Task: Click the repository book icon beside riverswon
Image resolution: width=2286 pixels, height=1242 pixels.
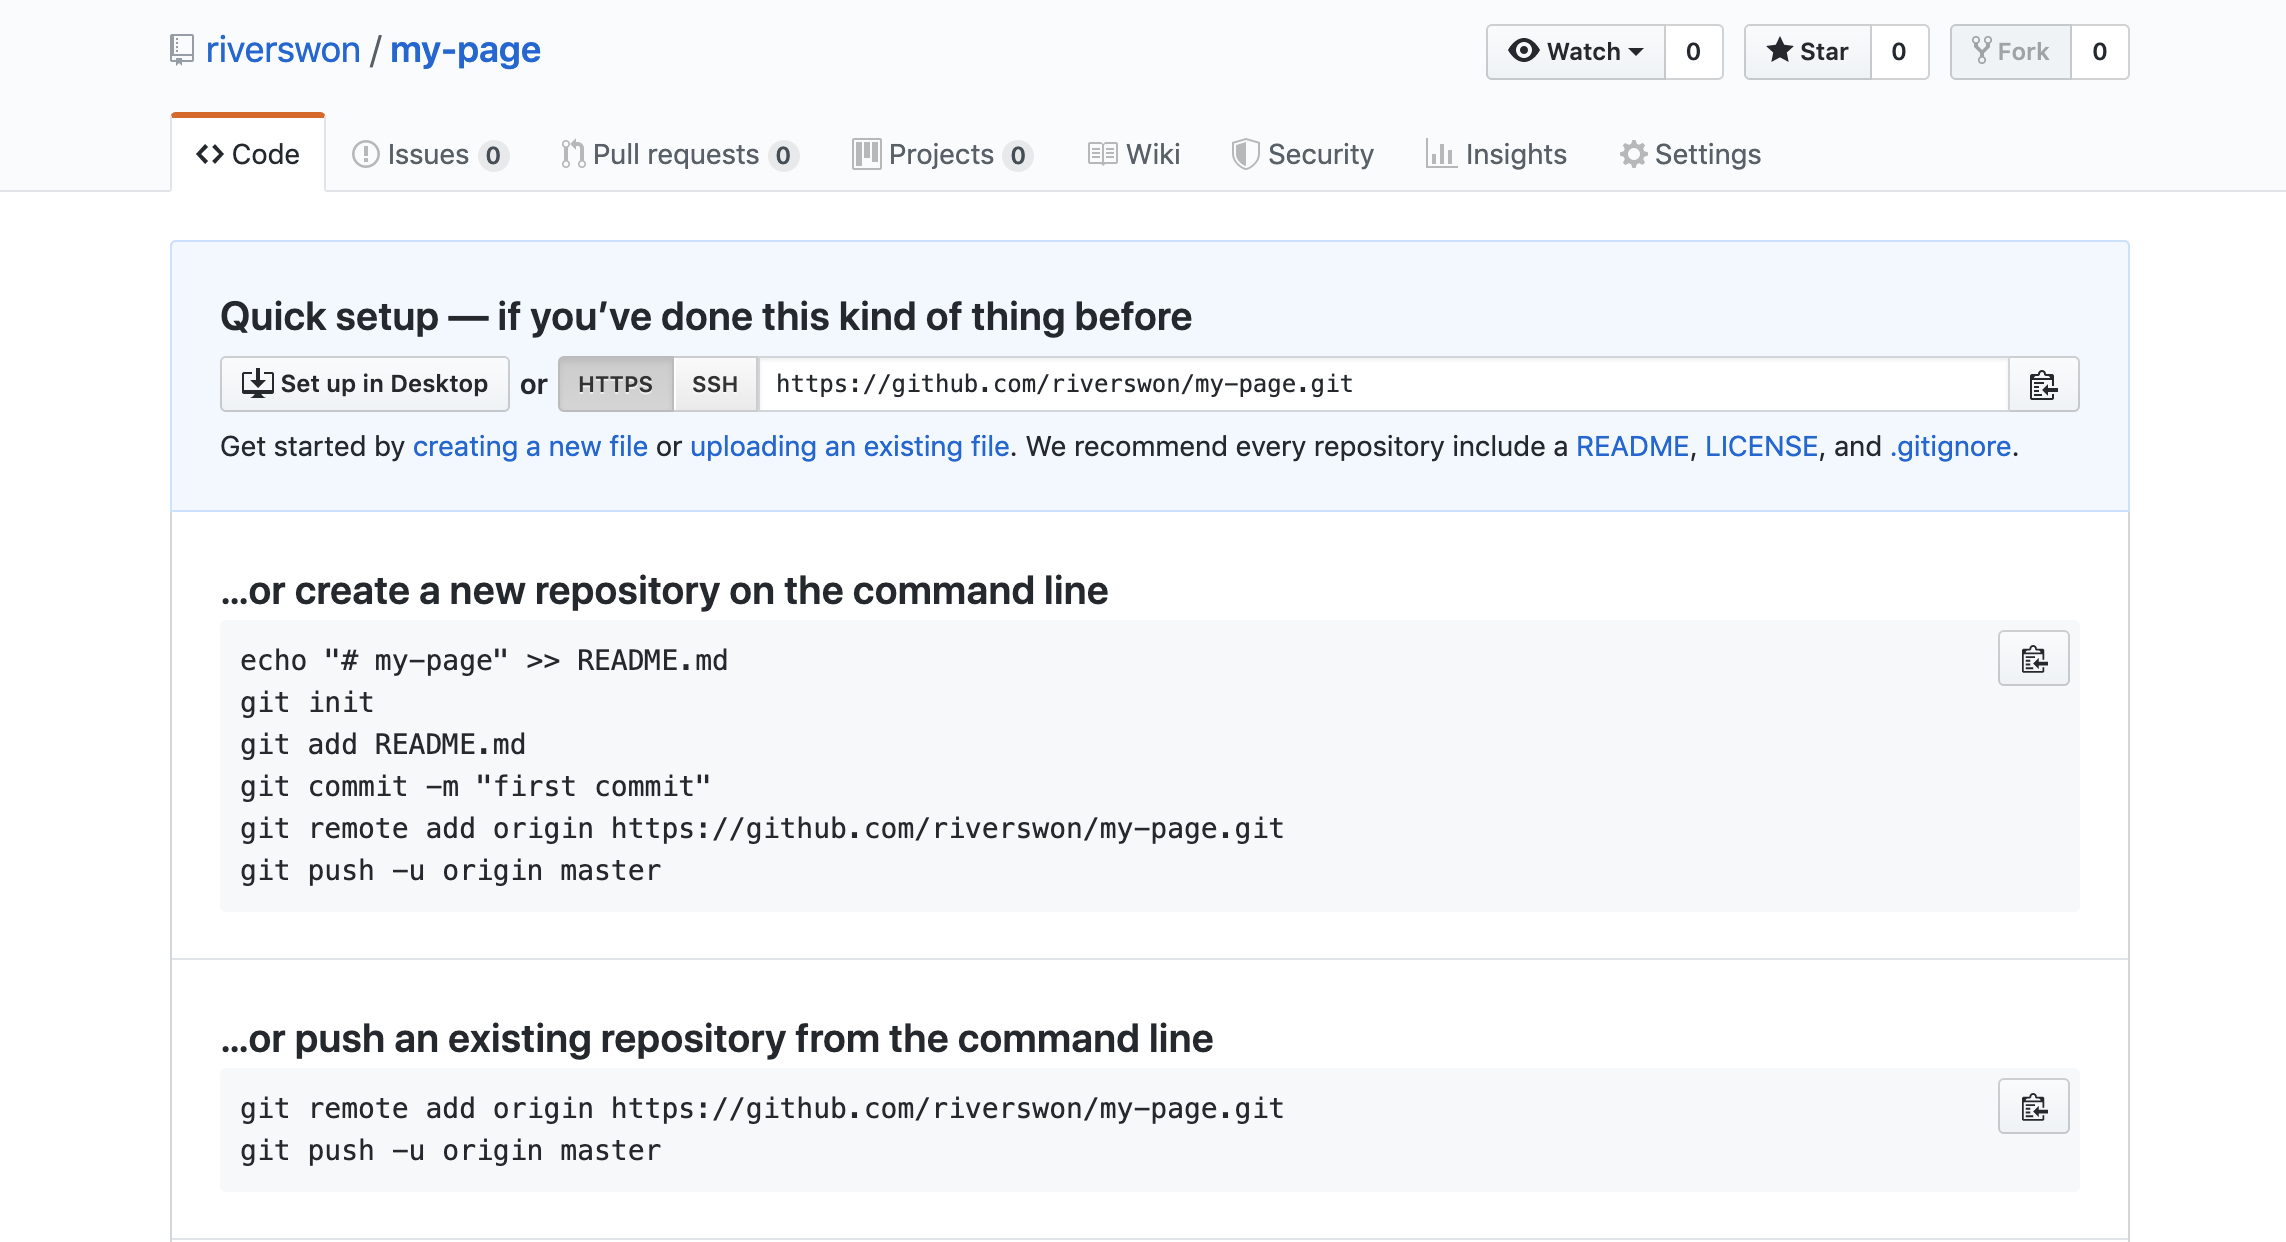Action: coord(181,50)
